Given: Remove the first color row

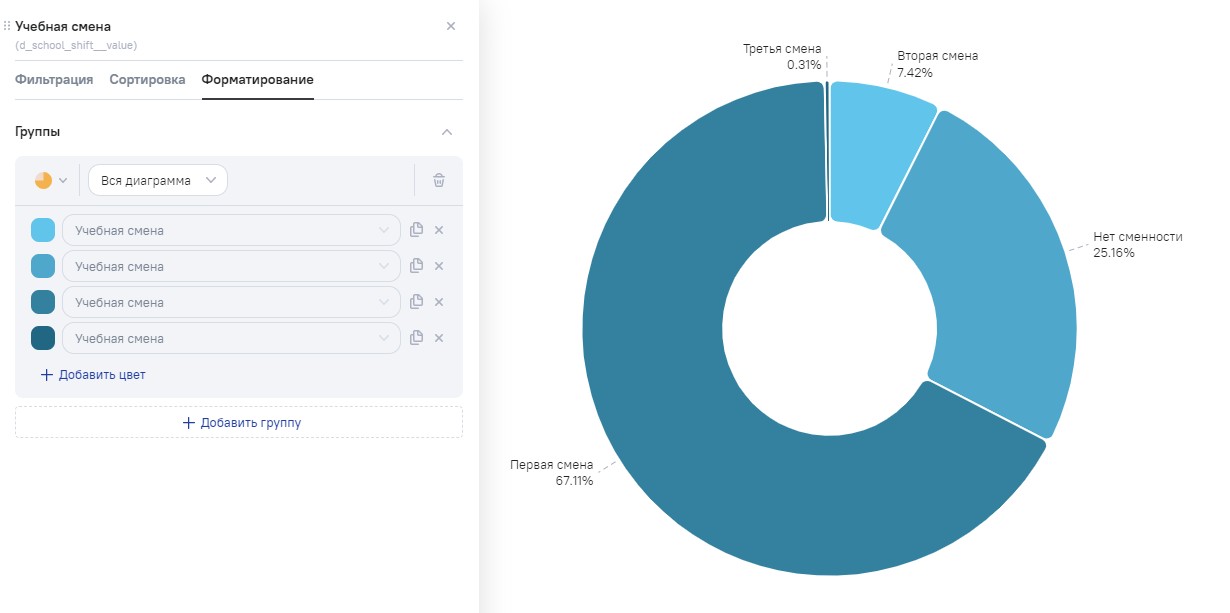Looking at the screenshot, I should [x=439, y=230].
